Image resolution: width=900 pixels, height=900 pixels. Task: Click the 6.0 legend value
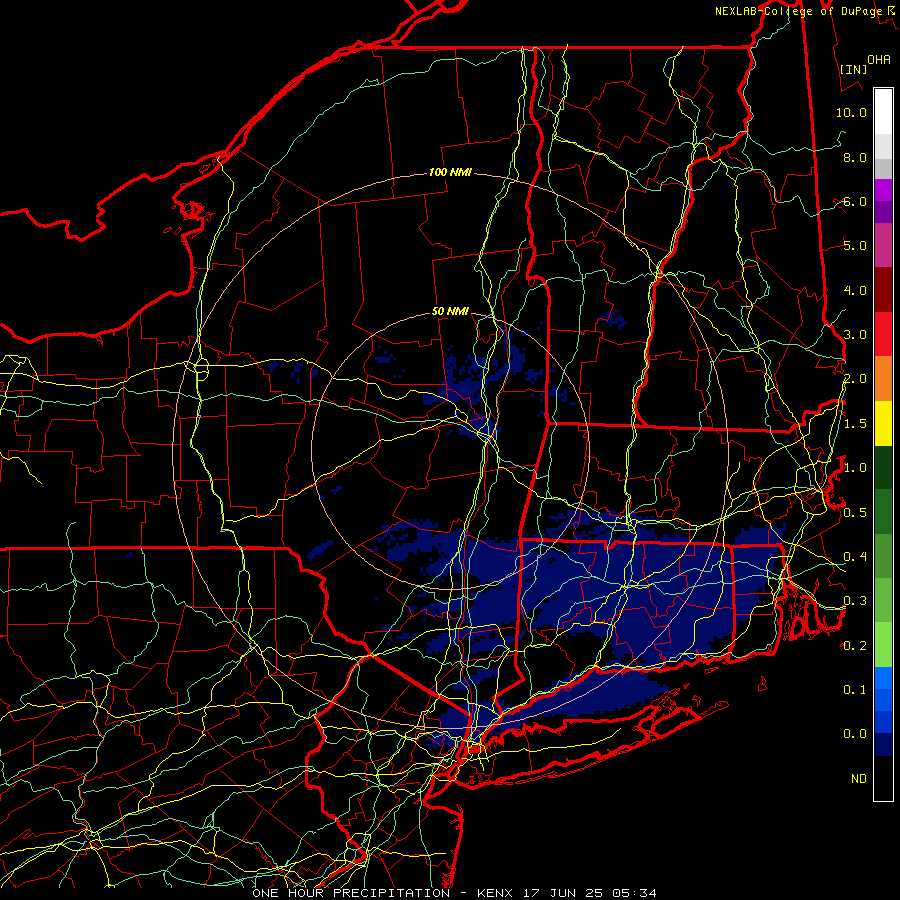[x=855, y=201]
